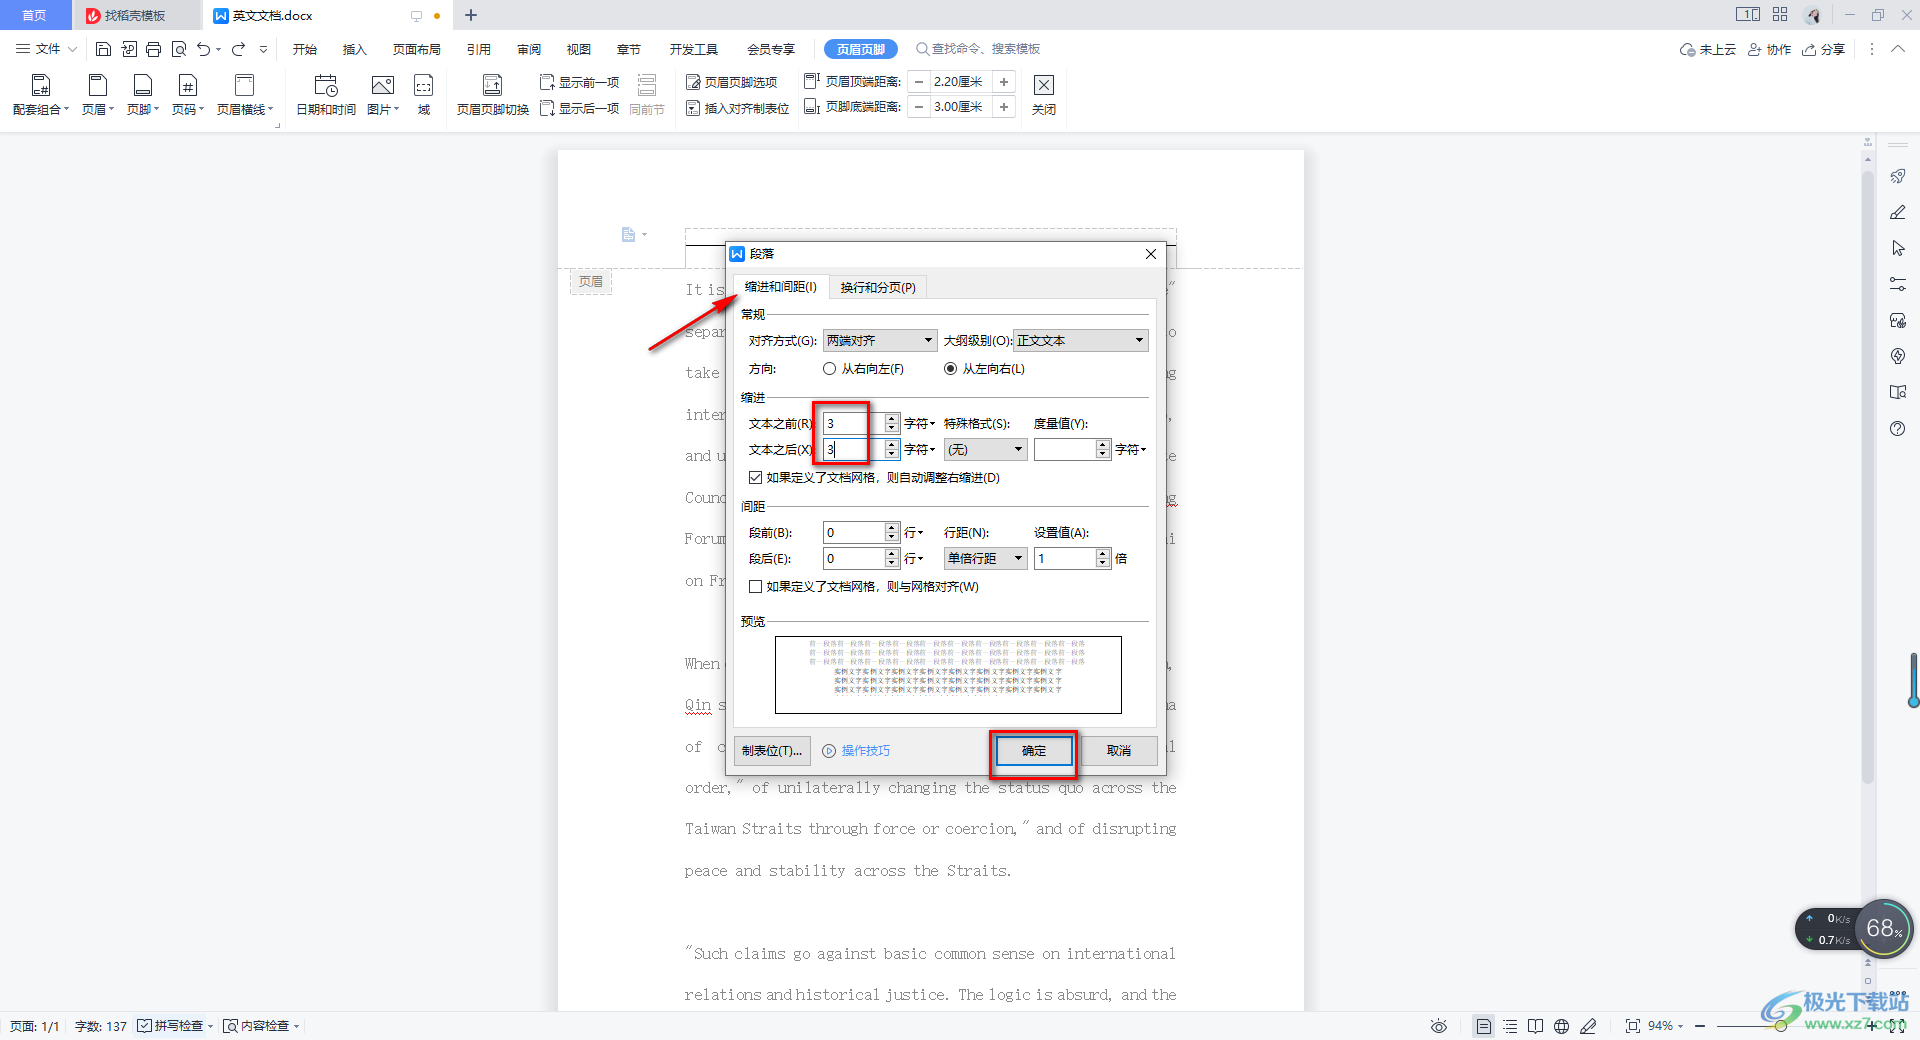Image resolution: width=1920 pixels, height=1040 pixels.
Task: Close the Paragraph dialog
Action: (1151, 254)
